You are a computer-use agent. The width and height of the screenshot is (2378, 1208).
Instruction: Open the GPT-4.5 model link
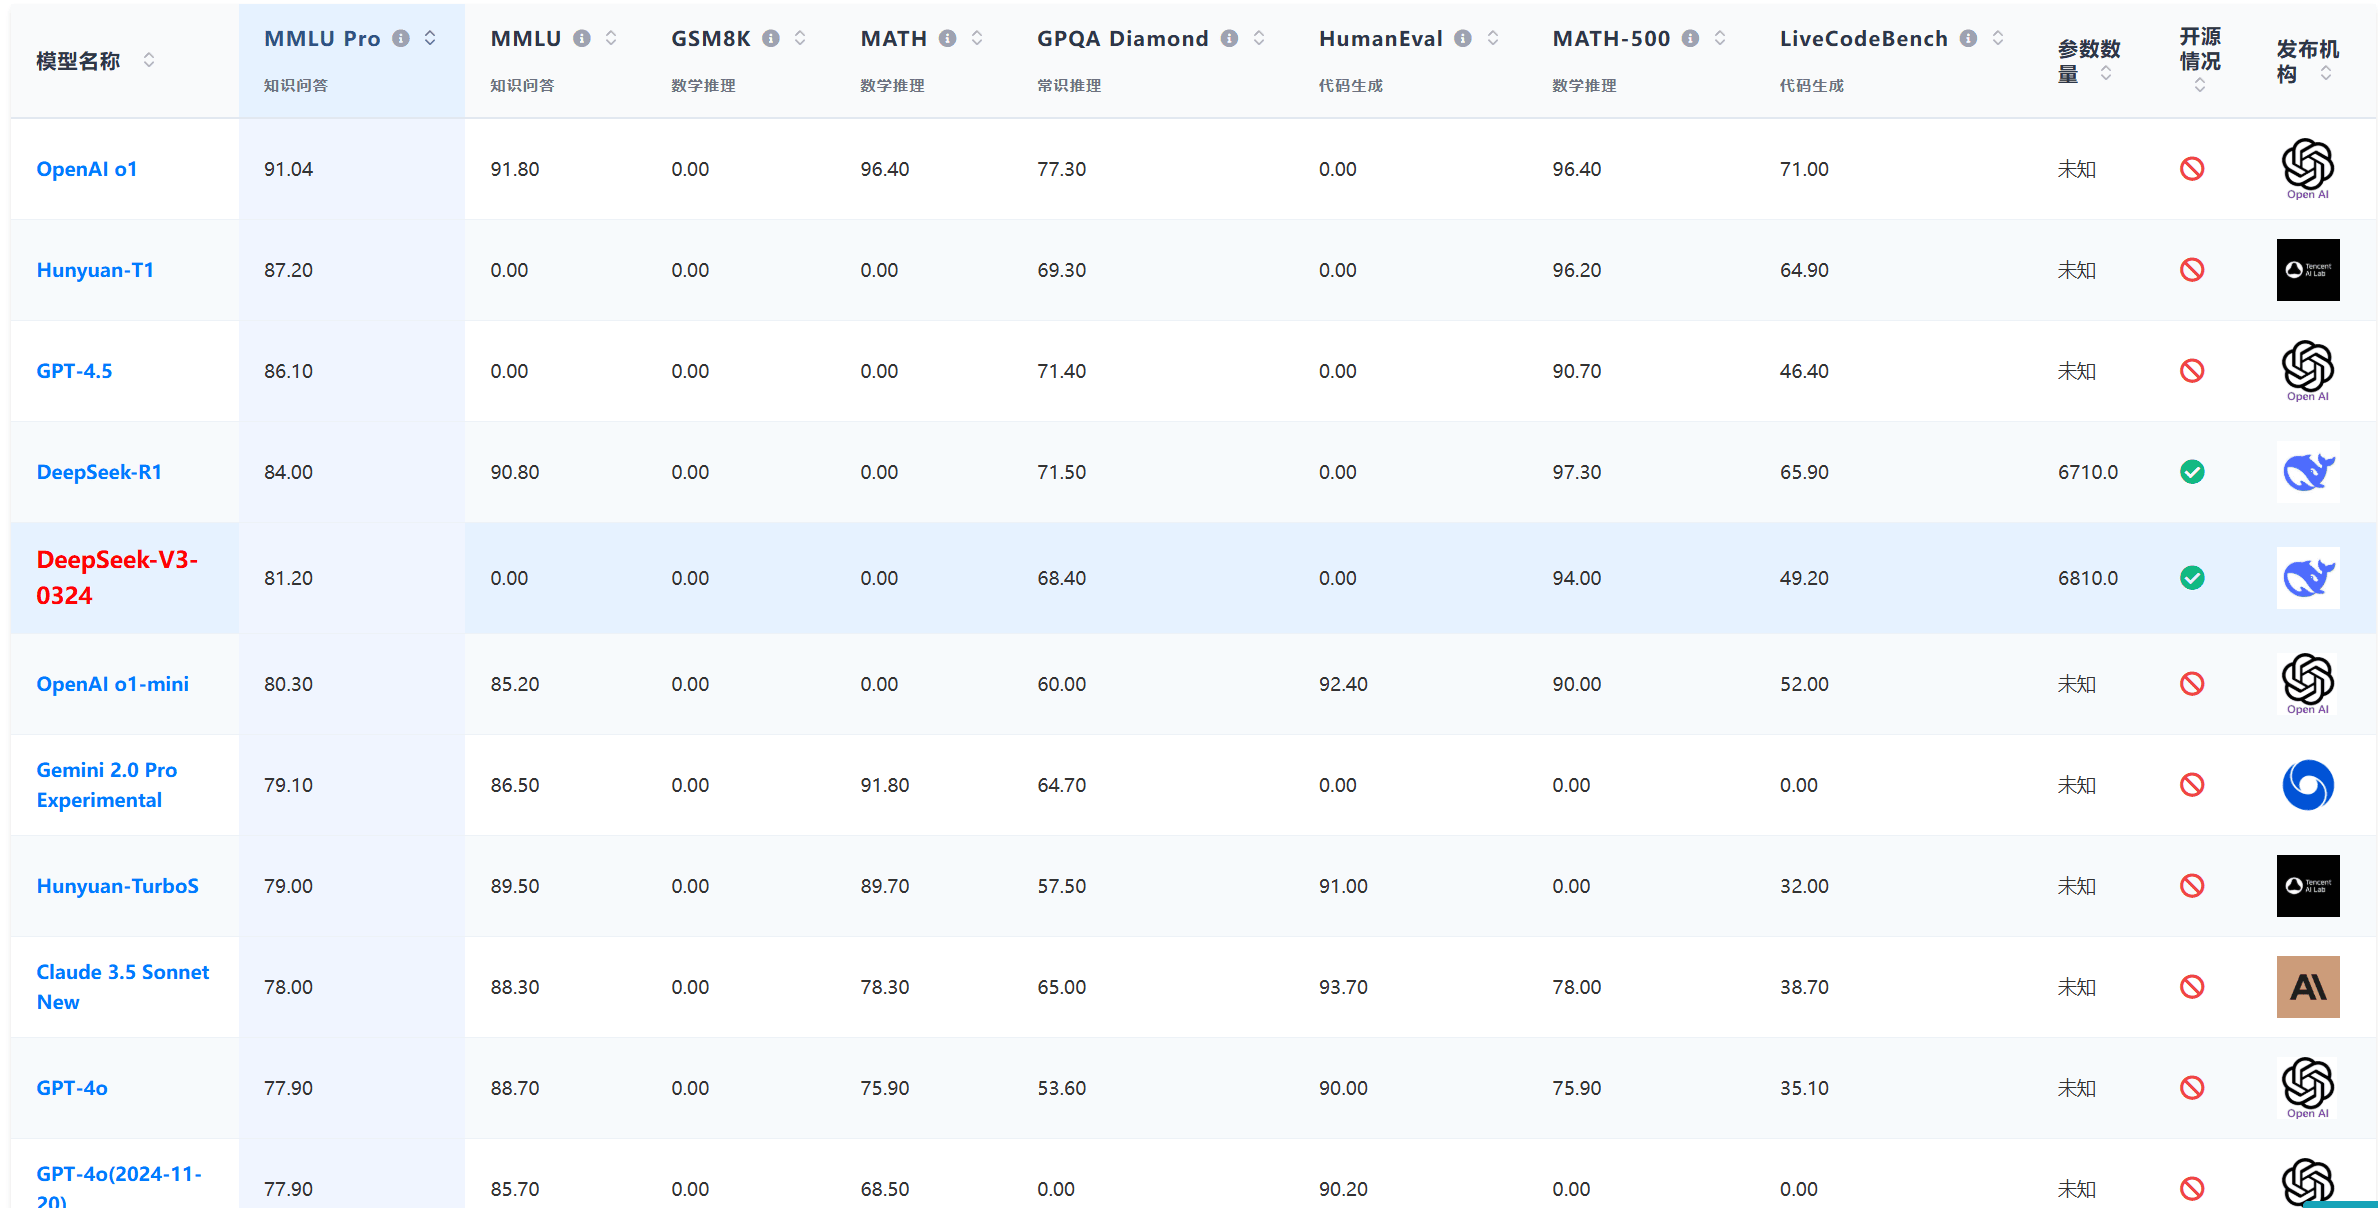[x=74, y=371]
